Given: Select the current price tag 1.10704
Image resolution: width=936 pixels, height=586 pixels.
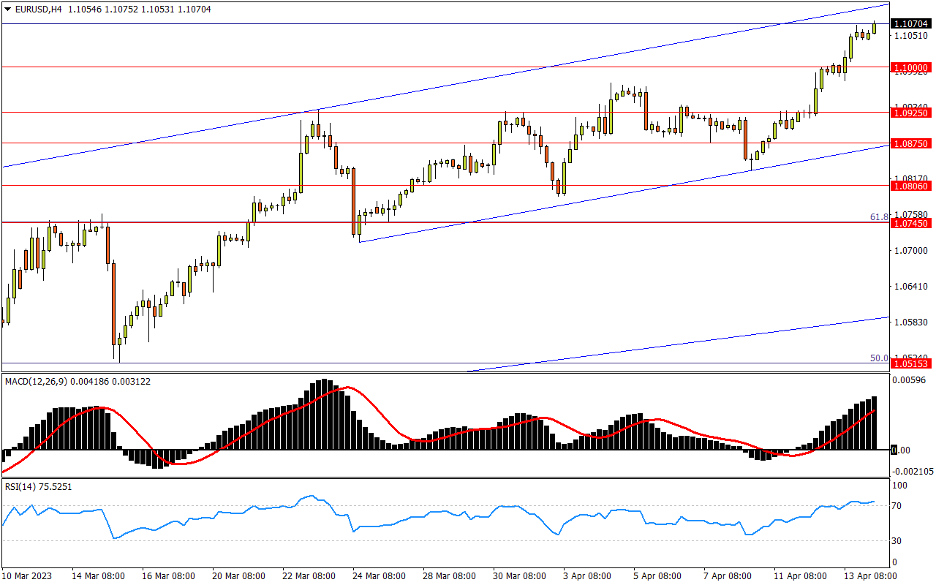Looking at the screenshot, I should (x=910, y=23).
